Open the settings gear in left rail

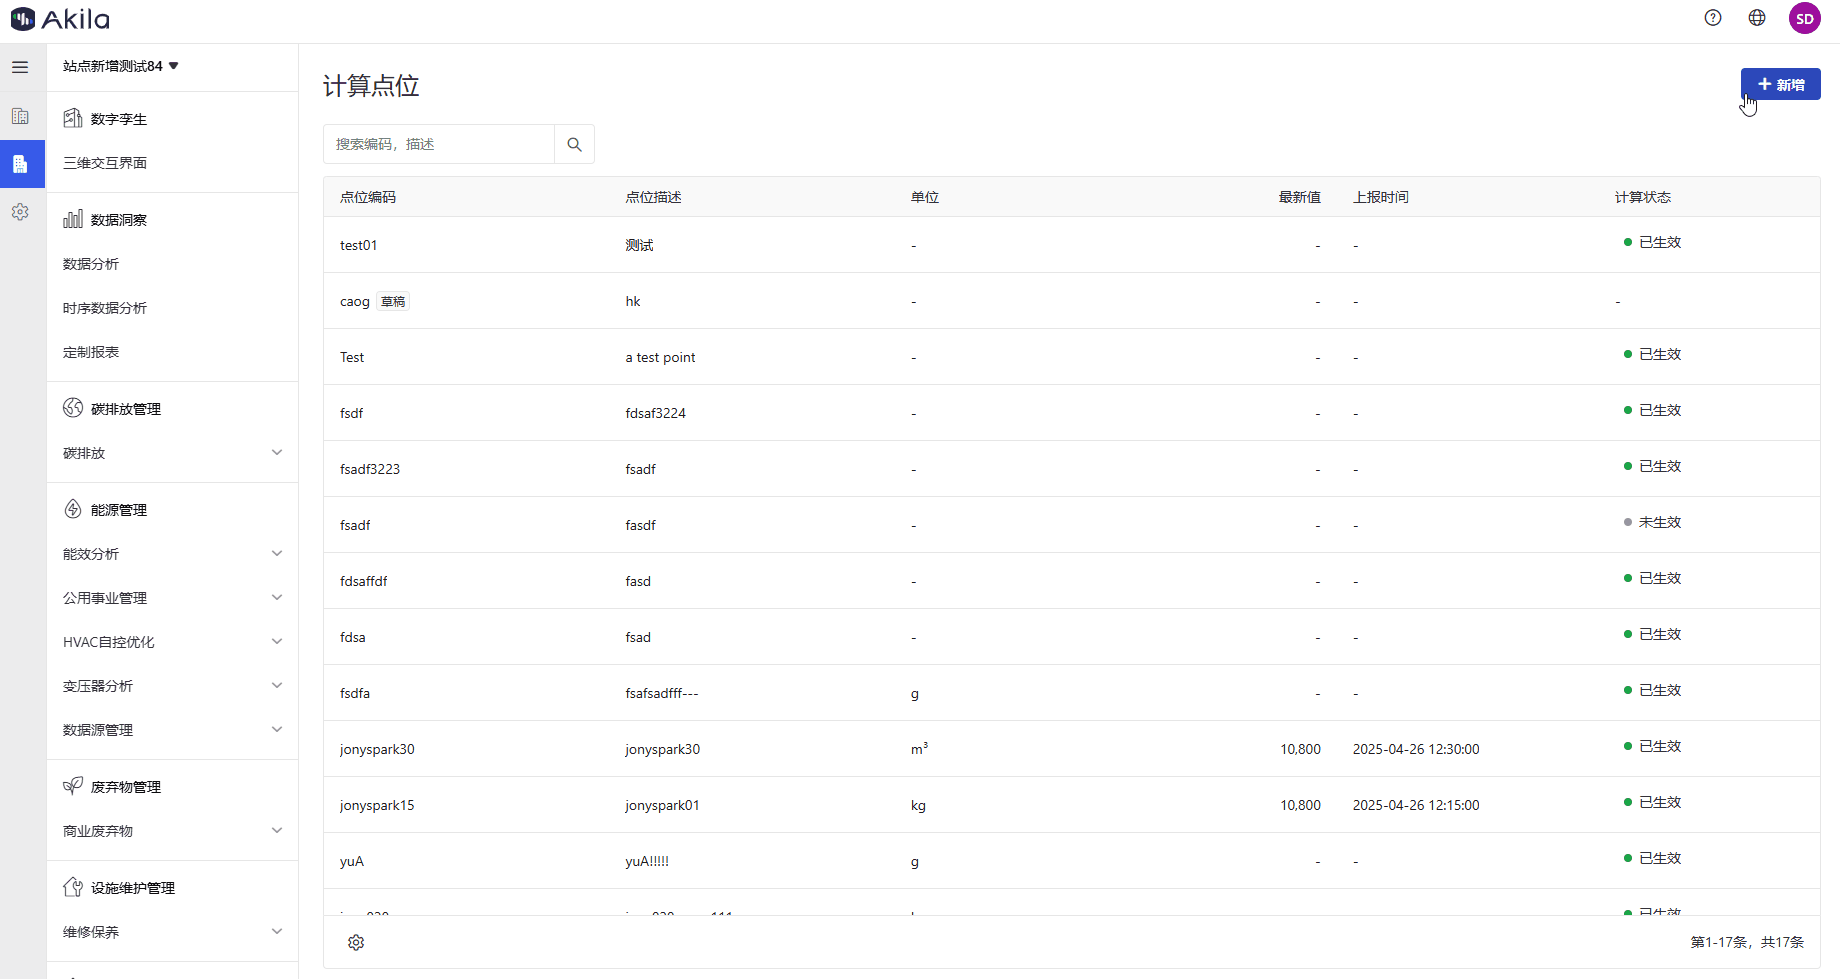tap(20, 212)
